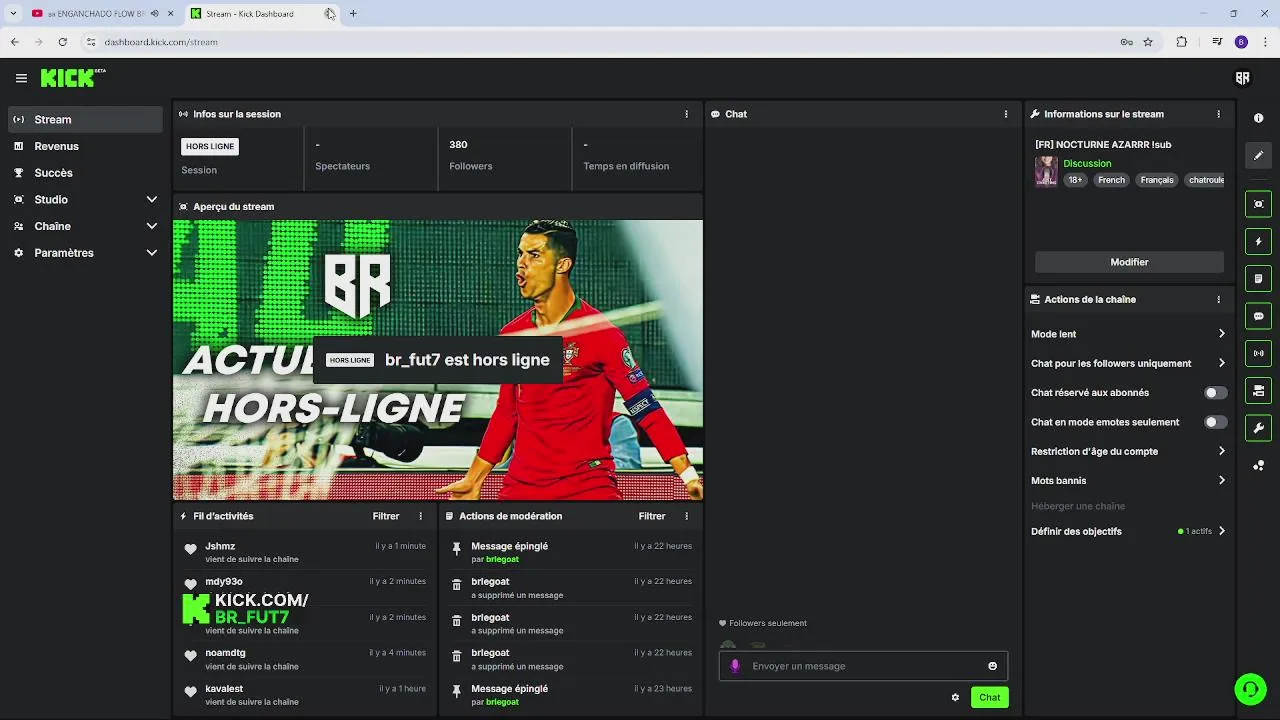
Task: Click the Discussion category thumbnail
Action: tap(1046, 171)
